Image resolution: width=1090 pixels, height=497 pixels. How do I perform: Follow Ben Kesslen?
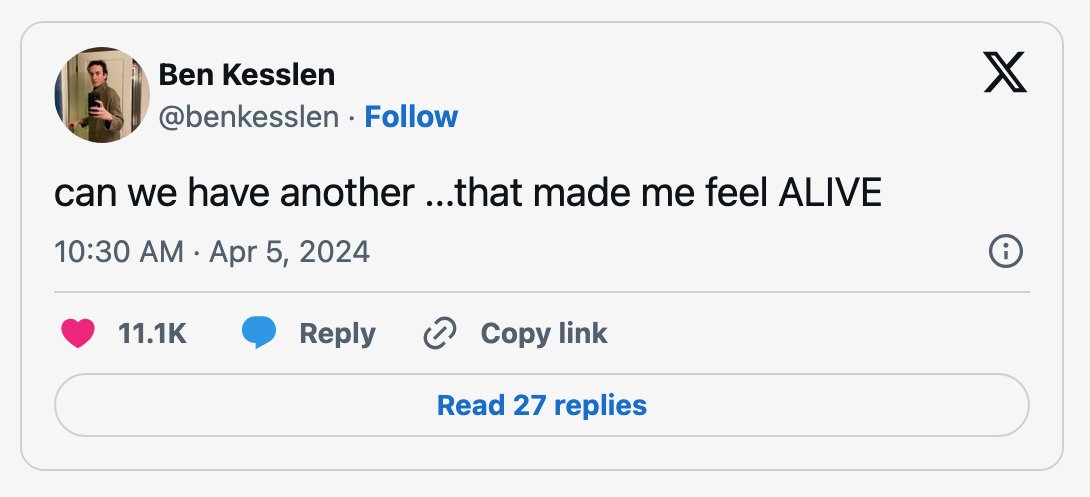(412, 117)
